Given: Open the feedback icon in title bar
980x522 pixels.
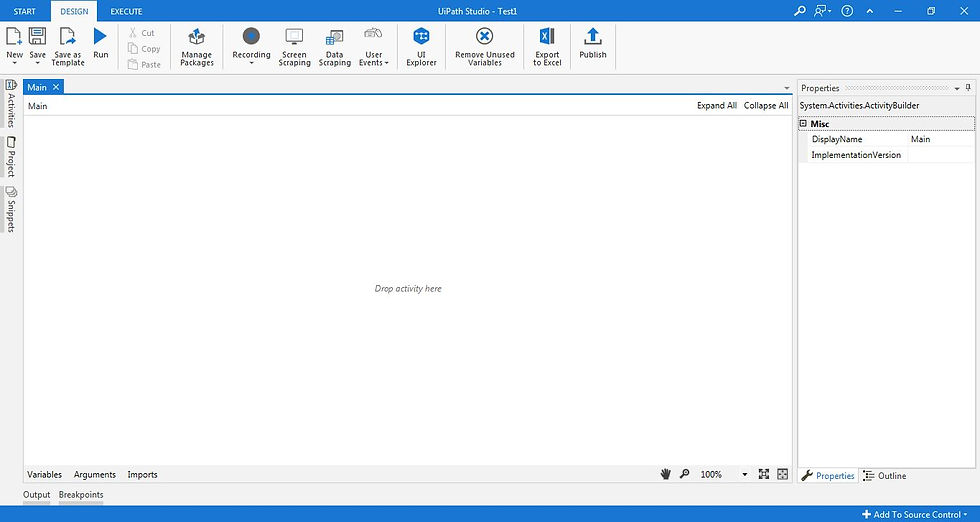Looking at the screenshot, I should 822,11.
